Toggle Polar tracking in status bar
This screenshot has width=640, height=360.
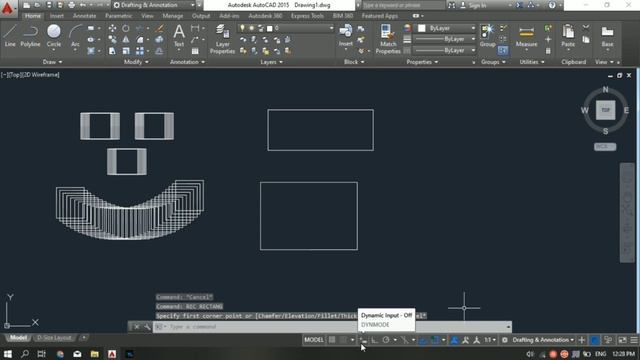click(x=386, y=340)
